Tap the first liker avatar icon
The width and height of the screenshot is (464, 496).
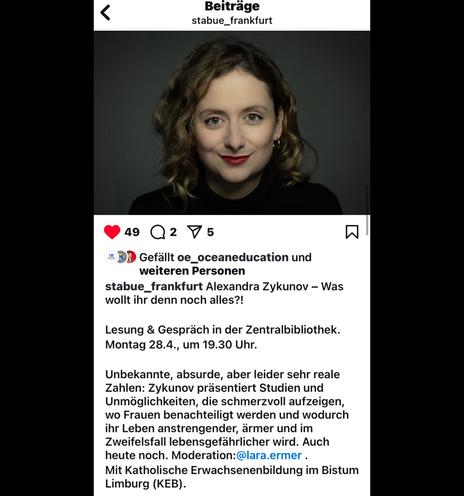click(x=111, y=257)
